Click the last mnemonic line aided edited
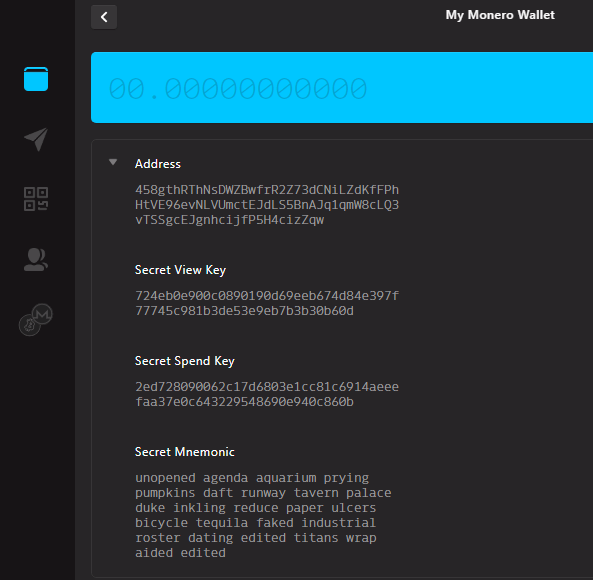 click(180, 553)
